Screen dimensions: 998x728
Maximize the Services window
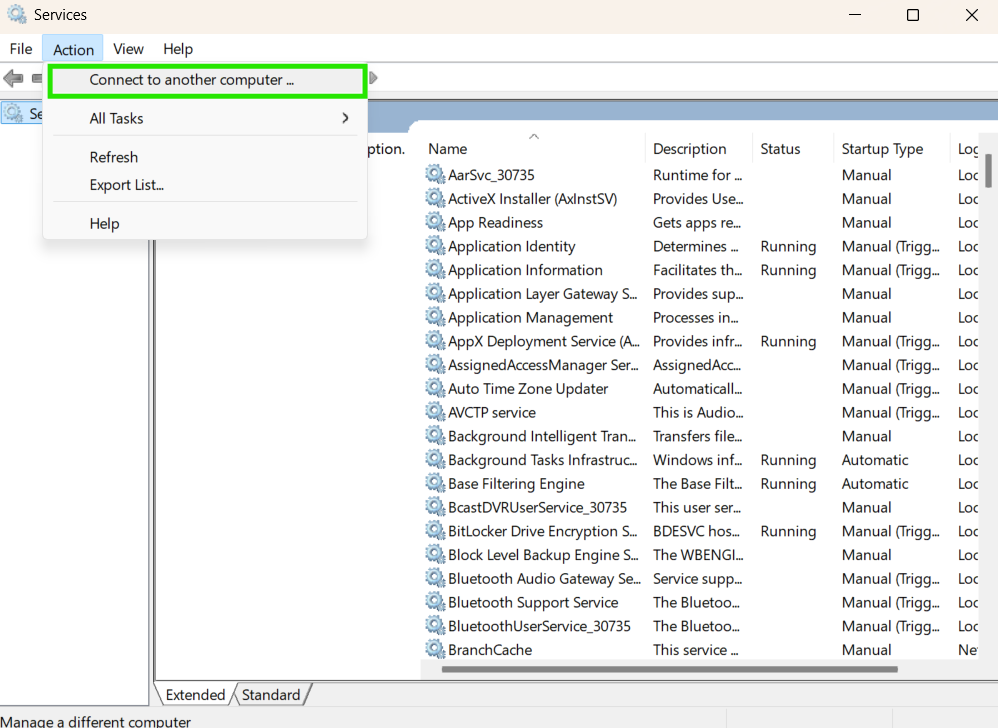(x=913, y=15)
